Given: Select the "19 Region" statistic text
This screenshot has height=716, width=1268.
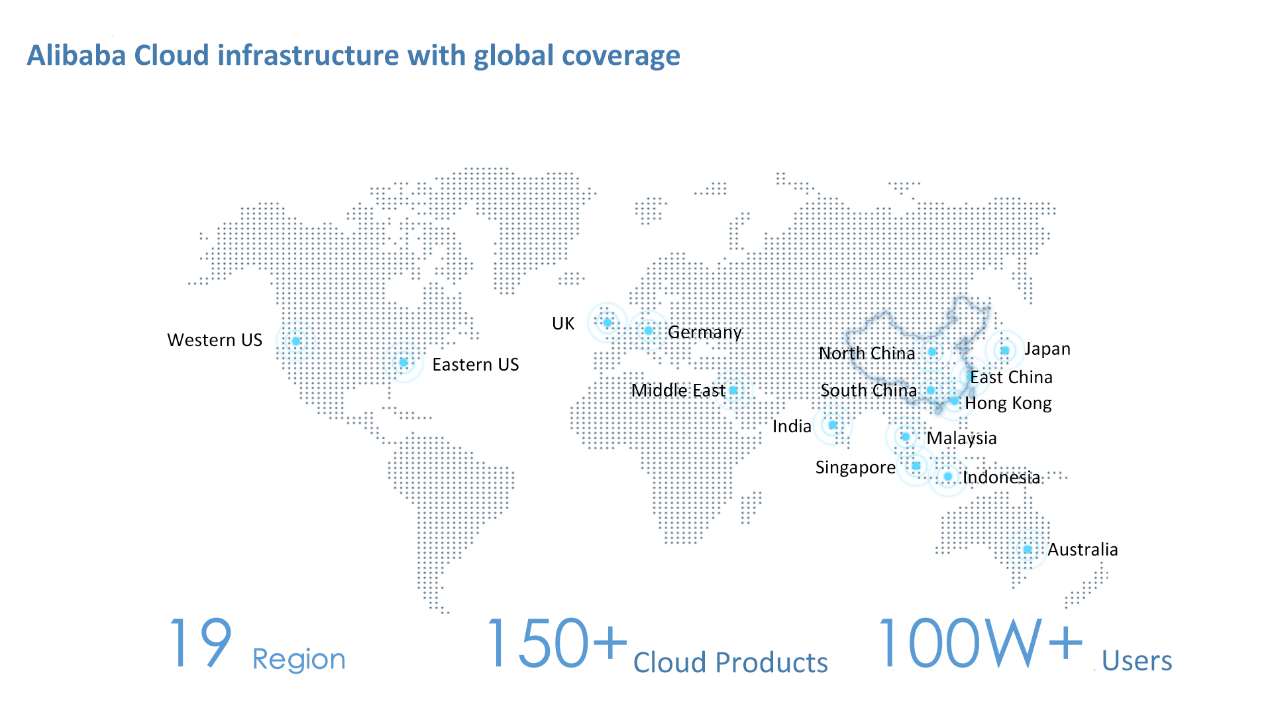Looking at the screenshot, I should (x=257, y=645).
